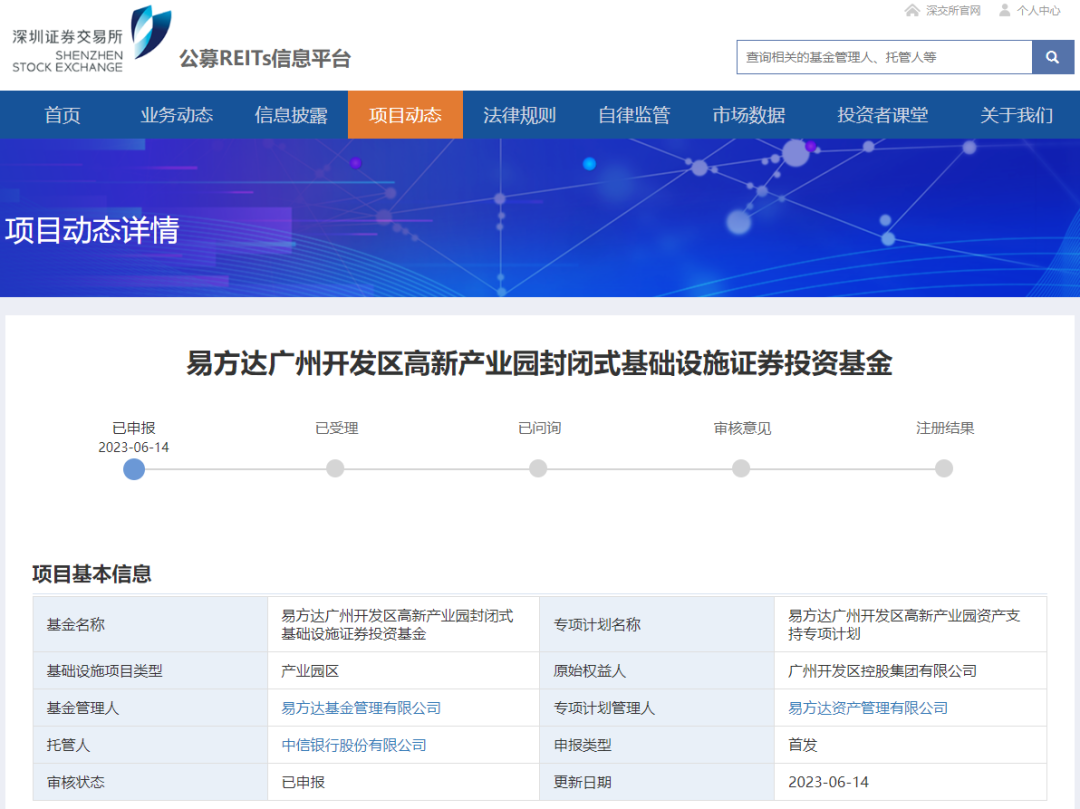Click the 已受理 progress step dot
Screen dimensions: 1080x809
click(335, 469)
